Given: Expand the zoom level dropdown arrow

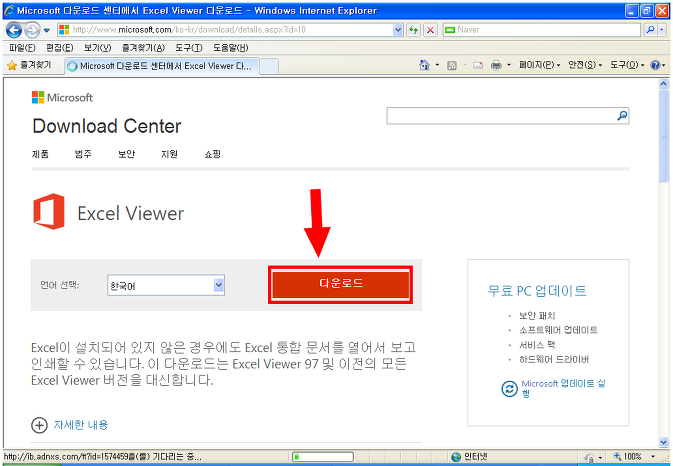Looking at the screenshot, I should pos(653,457).
